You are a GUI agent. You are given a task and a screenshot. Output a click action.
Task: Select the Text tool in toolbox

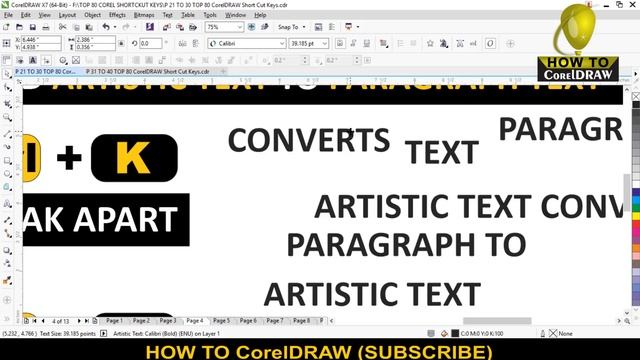7,204
